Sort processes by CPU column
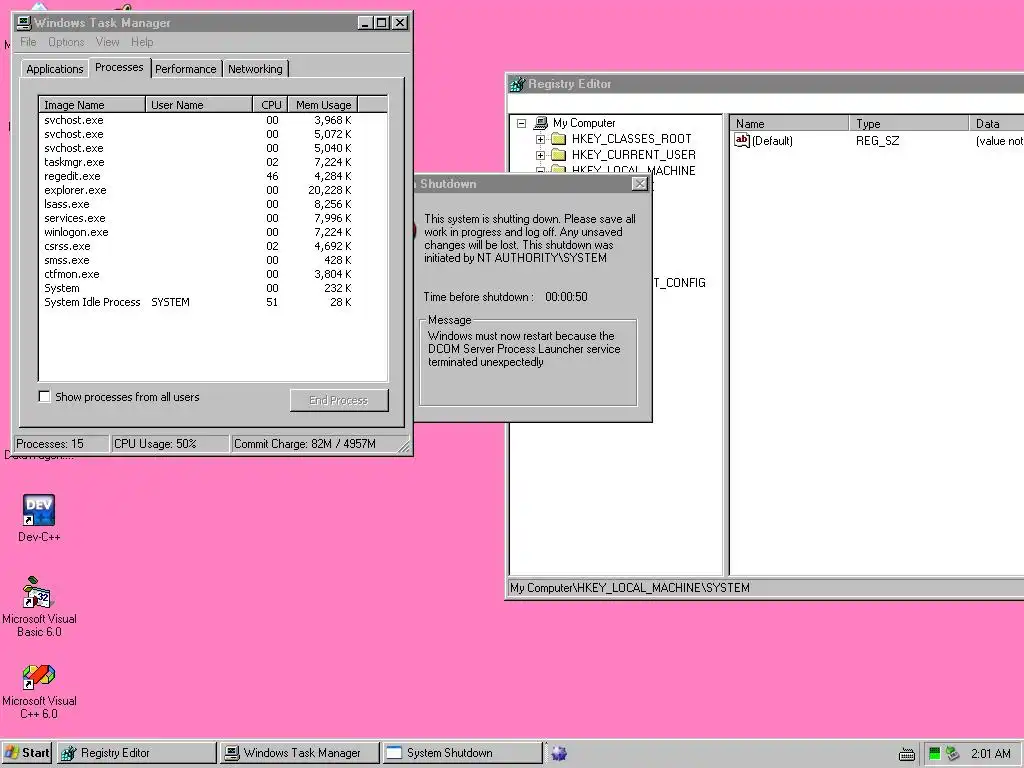This screenshot has height=768, width=1024. (270, 104)
